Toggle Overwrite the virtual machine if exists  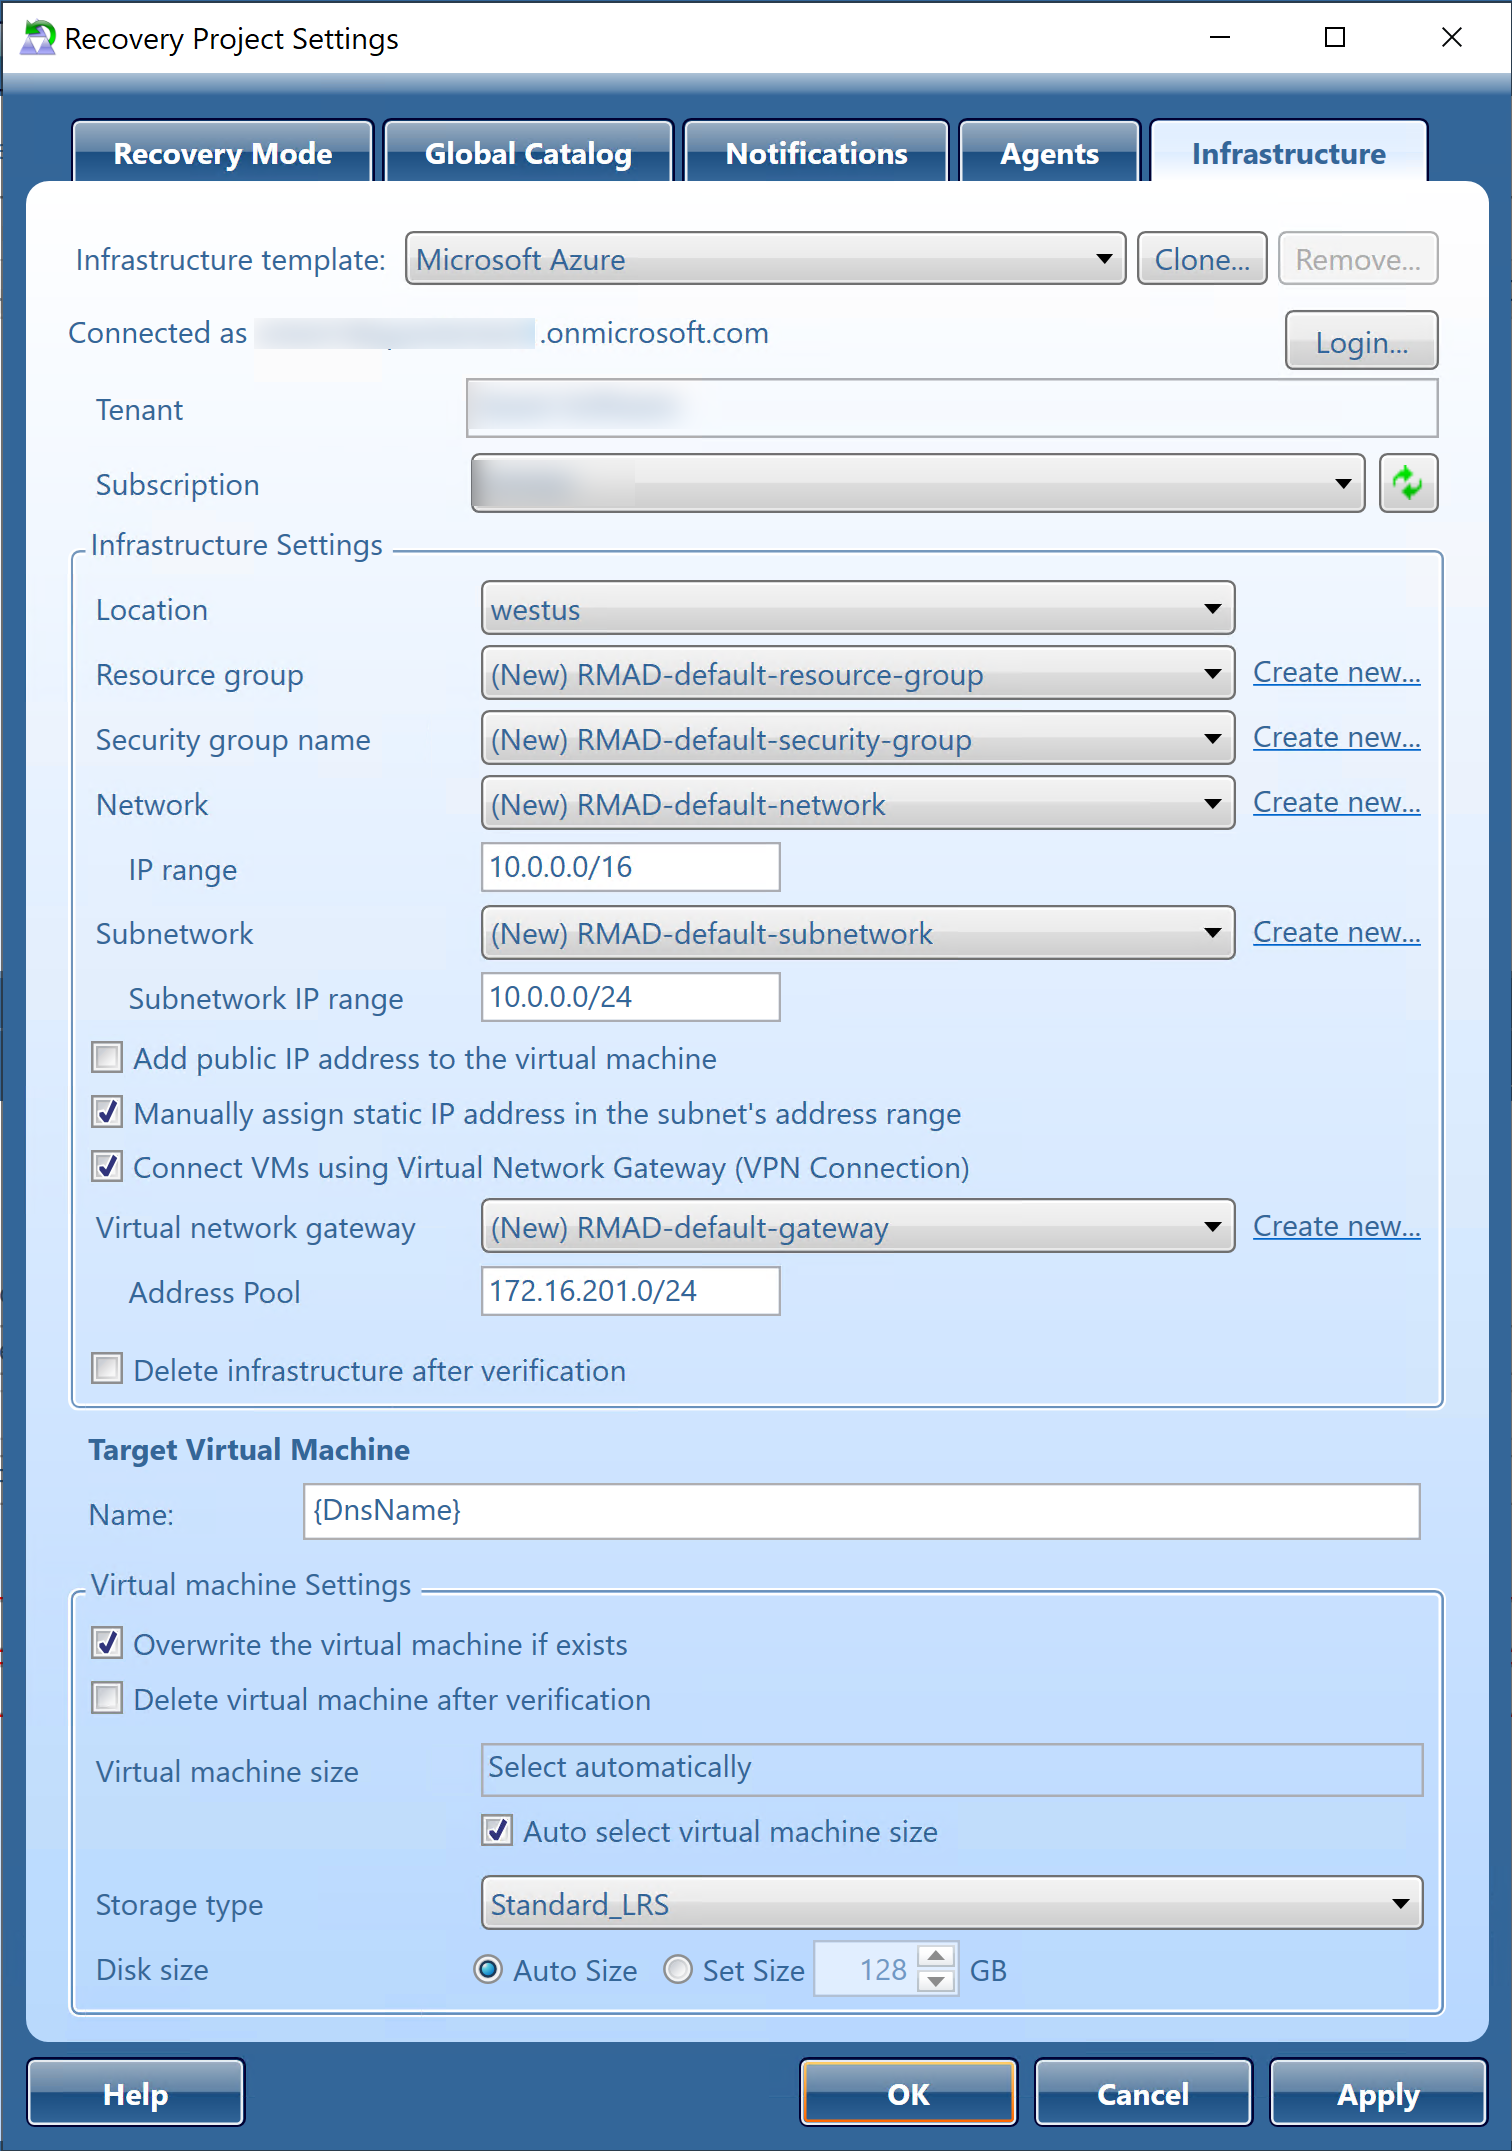pos(107,1644)
